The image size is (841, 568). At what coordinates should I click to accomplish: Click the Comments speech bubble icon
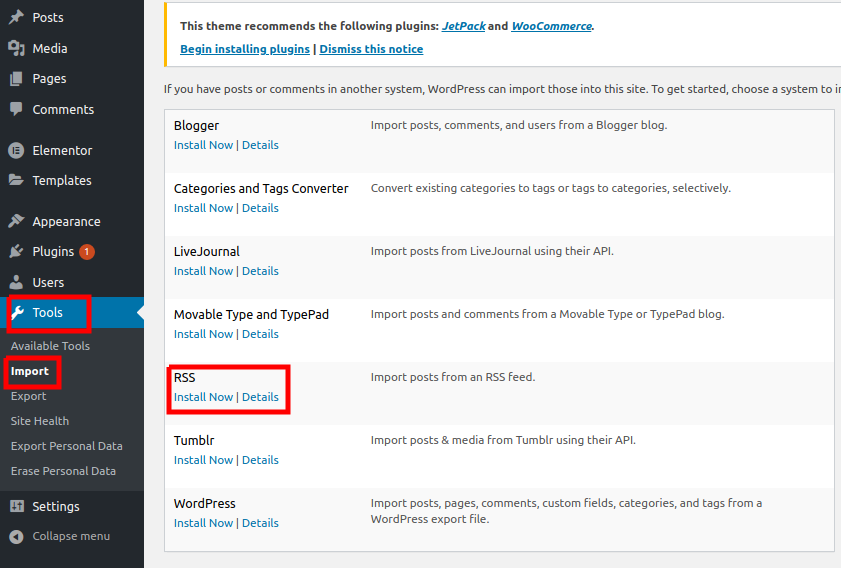16,109
